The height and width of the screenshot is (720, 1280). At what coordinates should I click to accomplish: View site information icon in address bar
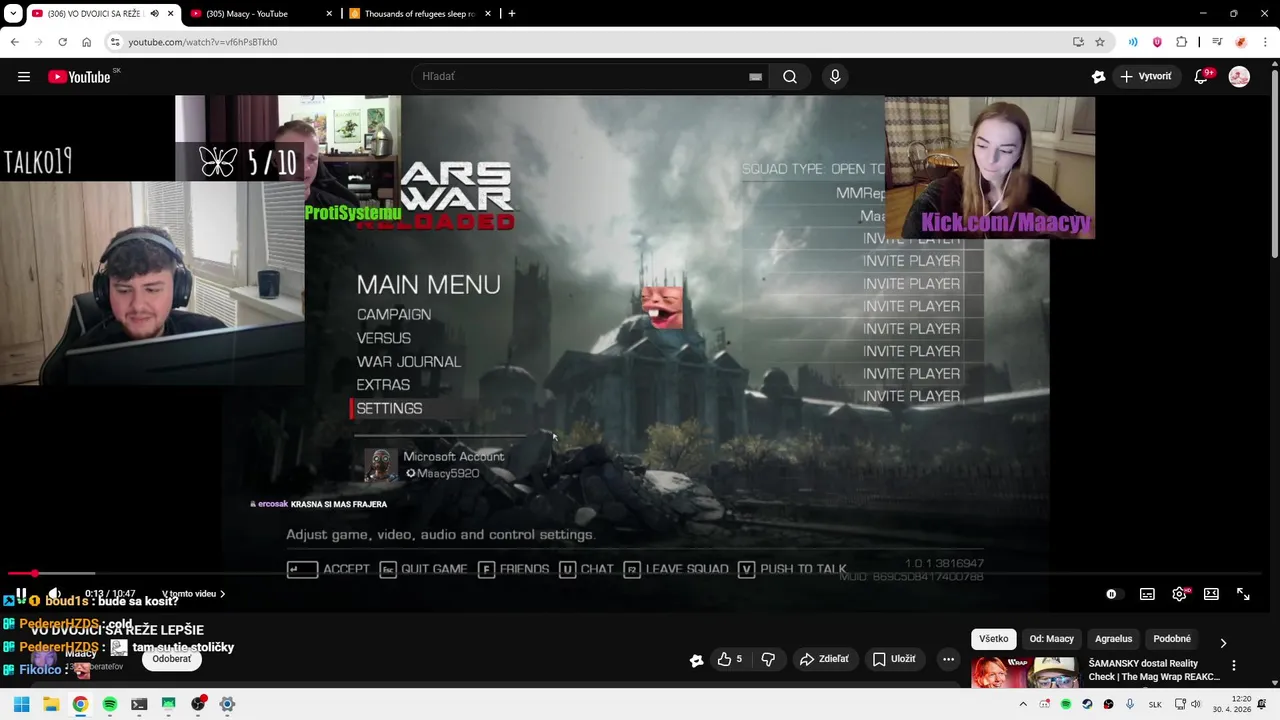point(115,42)
